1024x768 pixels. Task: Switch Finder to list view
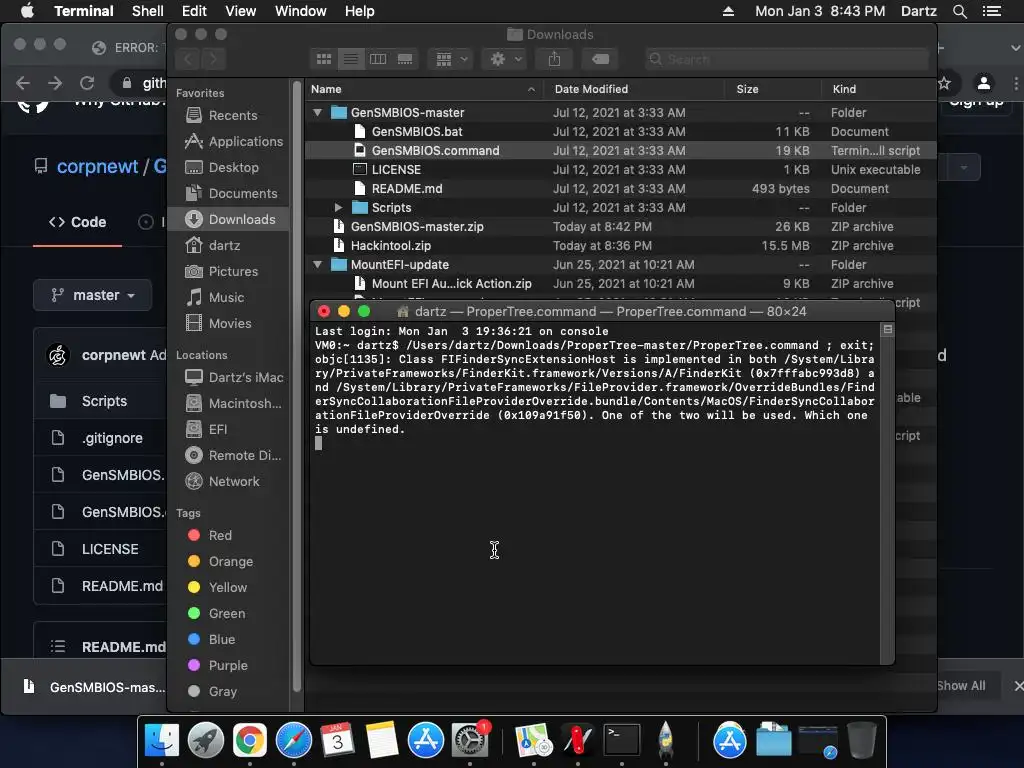pyautogui.click(x=351, y=59)
